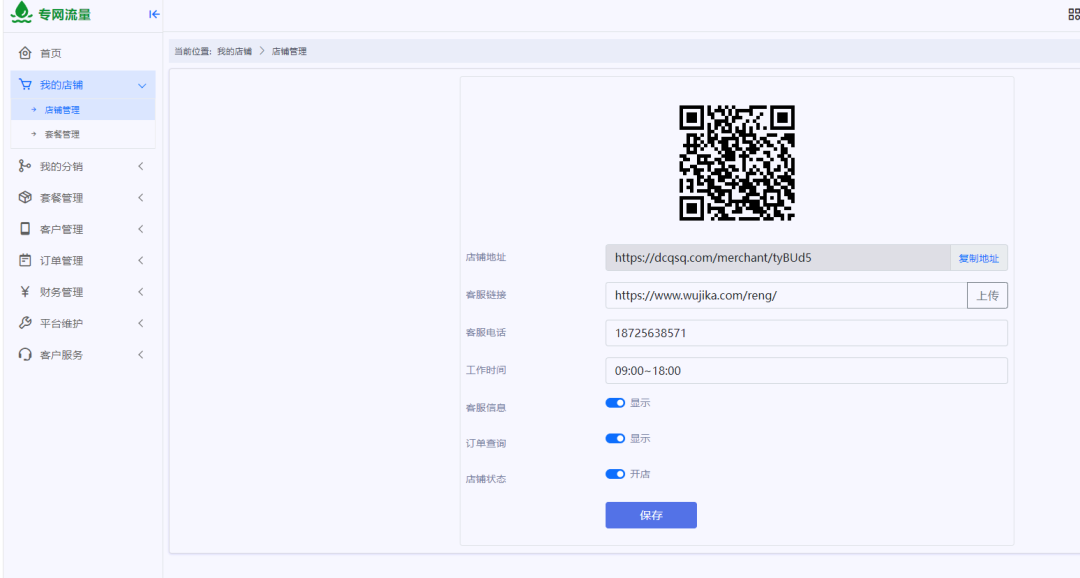Expand the 客户服务 chevron
This screenshot has height=578, width=1080.
coord(141,355)
